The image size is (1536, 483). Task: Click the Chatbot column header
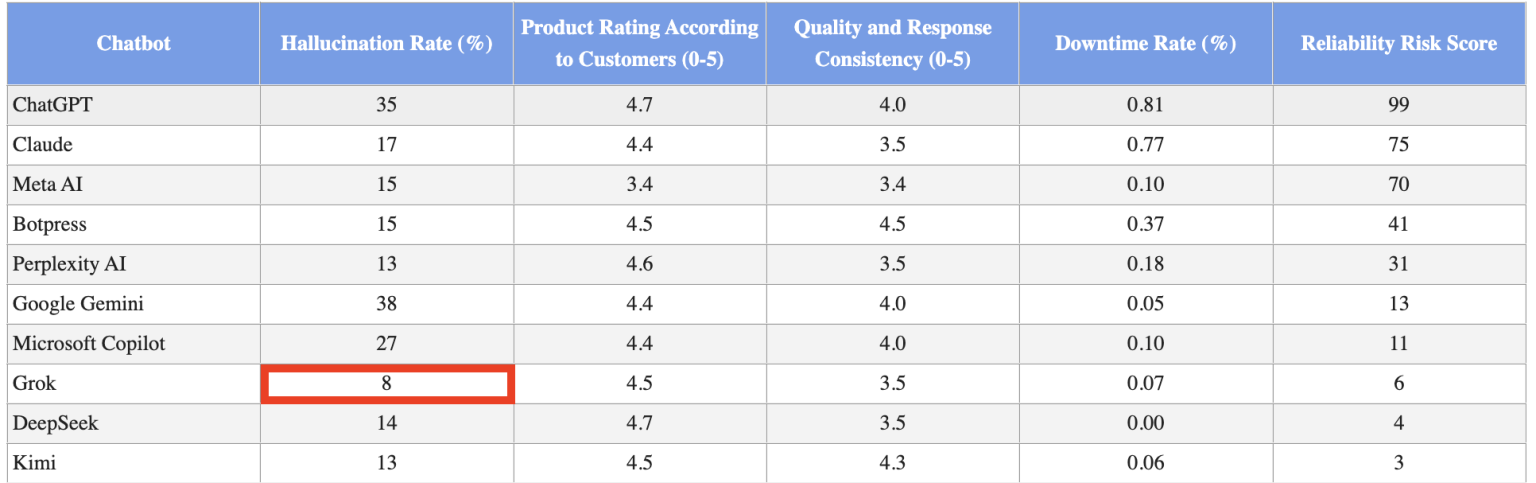pos(133,44)
